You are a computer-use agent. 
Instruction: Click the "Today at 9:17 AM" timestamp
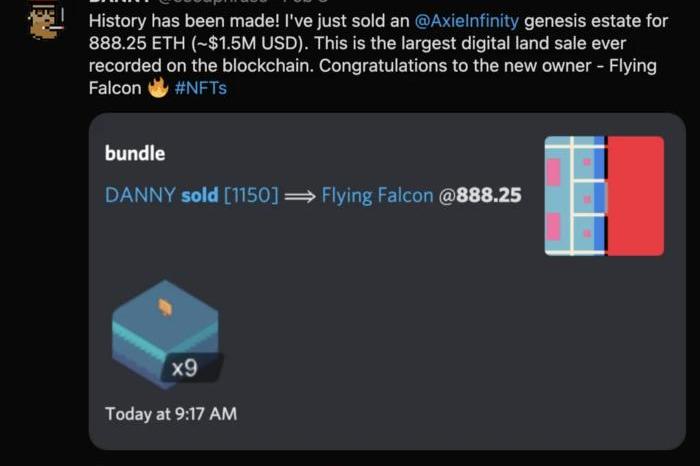[170, 412]
